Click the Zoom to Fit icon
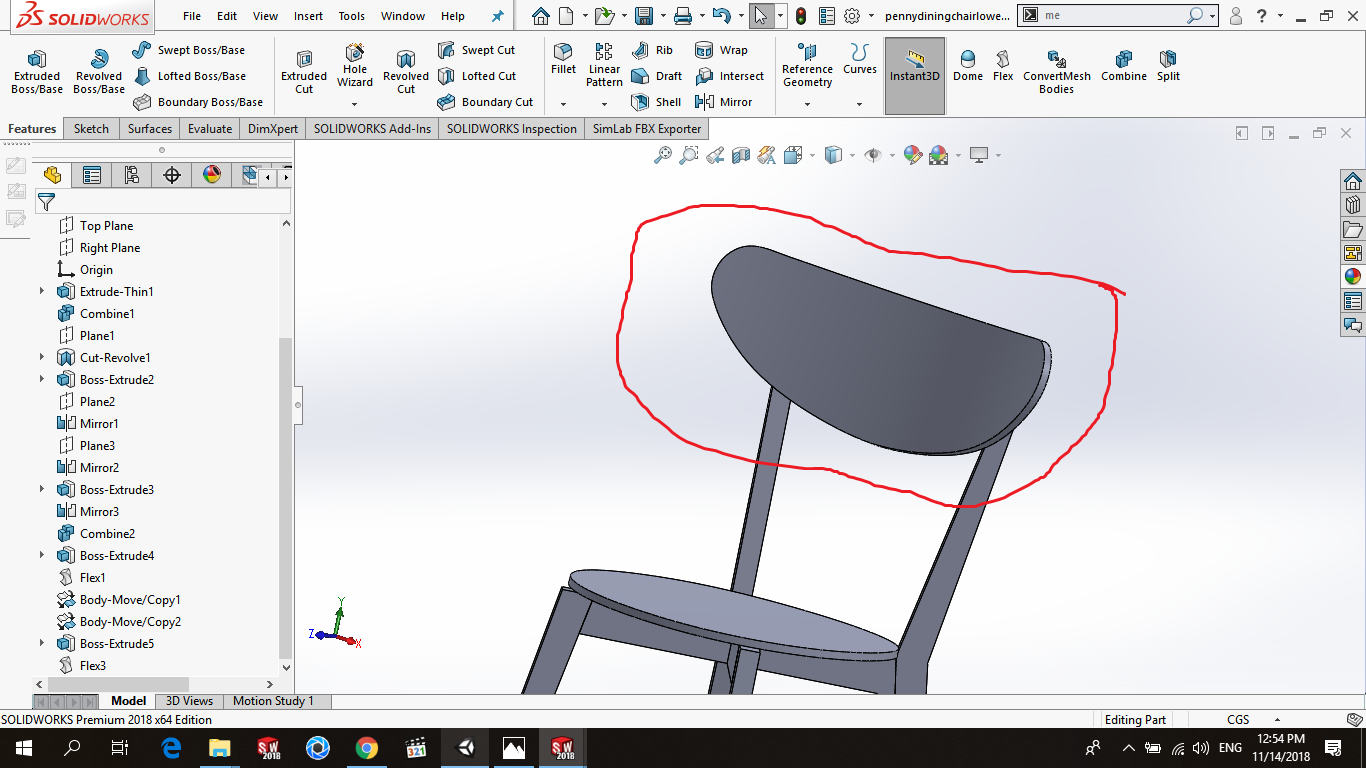Viewport: 1366px width, 768px height. pyautogui.click(x=662, y=155)
